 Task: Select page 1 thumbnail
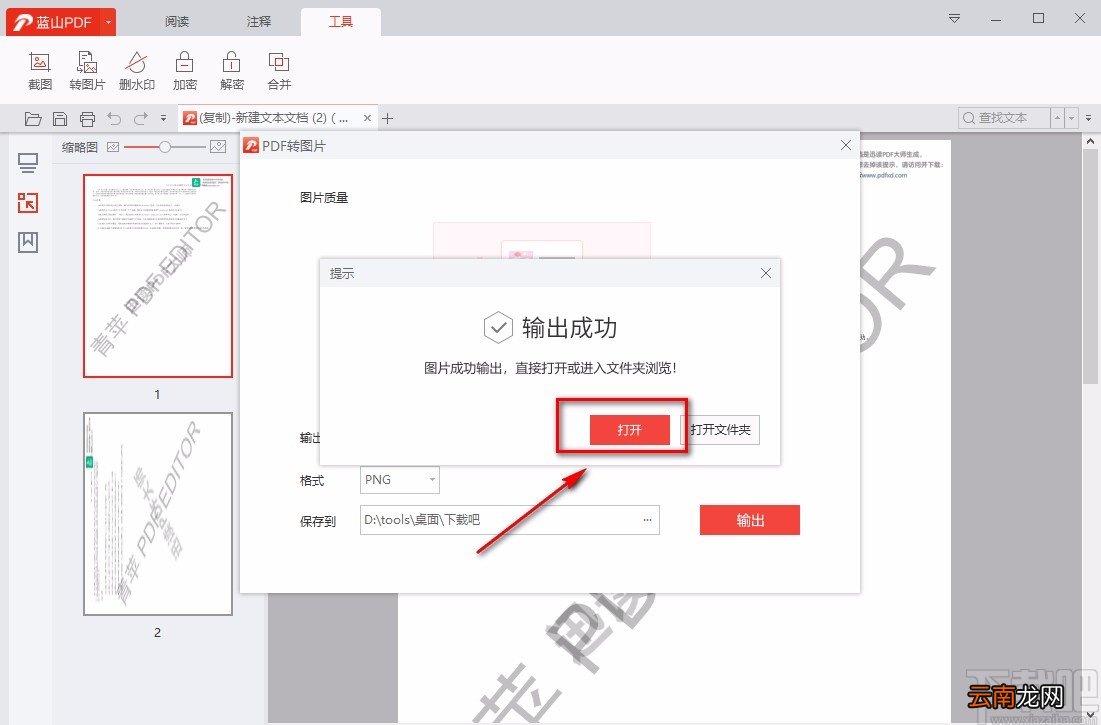[x=158, y=276]
